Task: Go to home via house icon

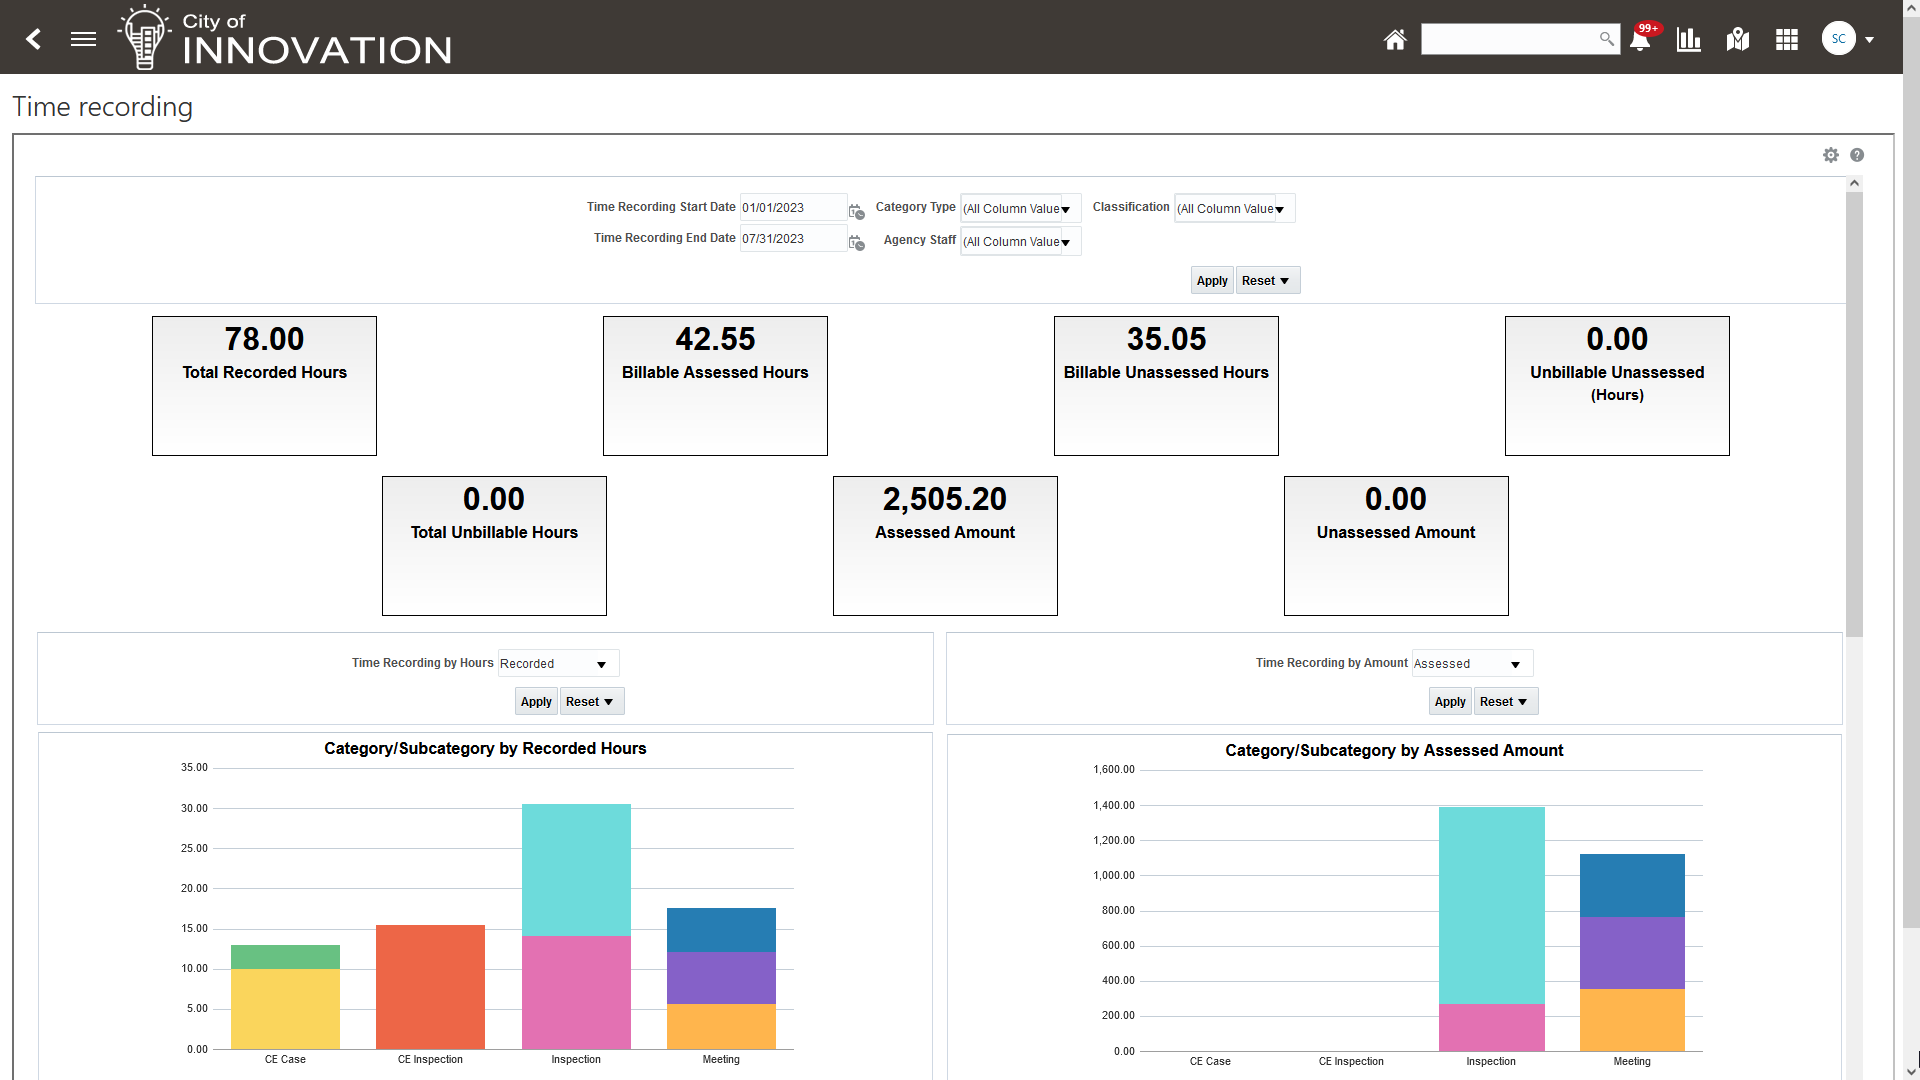Action: pyautogui.click(x=1395, y=39)
